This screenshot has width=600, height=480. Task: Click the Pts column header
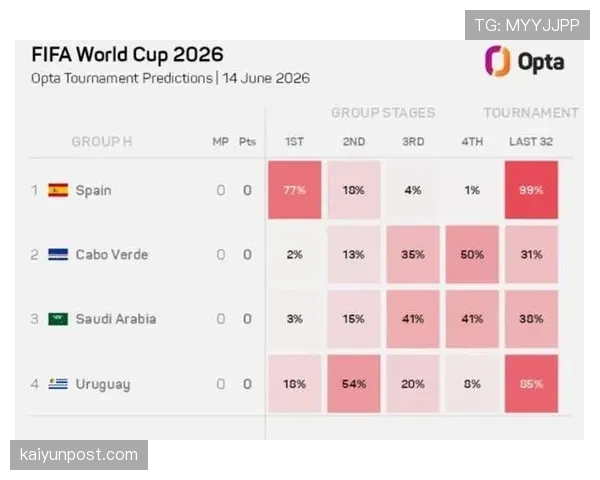tap(247, 142)
